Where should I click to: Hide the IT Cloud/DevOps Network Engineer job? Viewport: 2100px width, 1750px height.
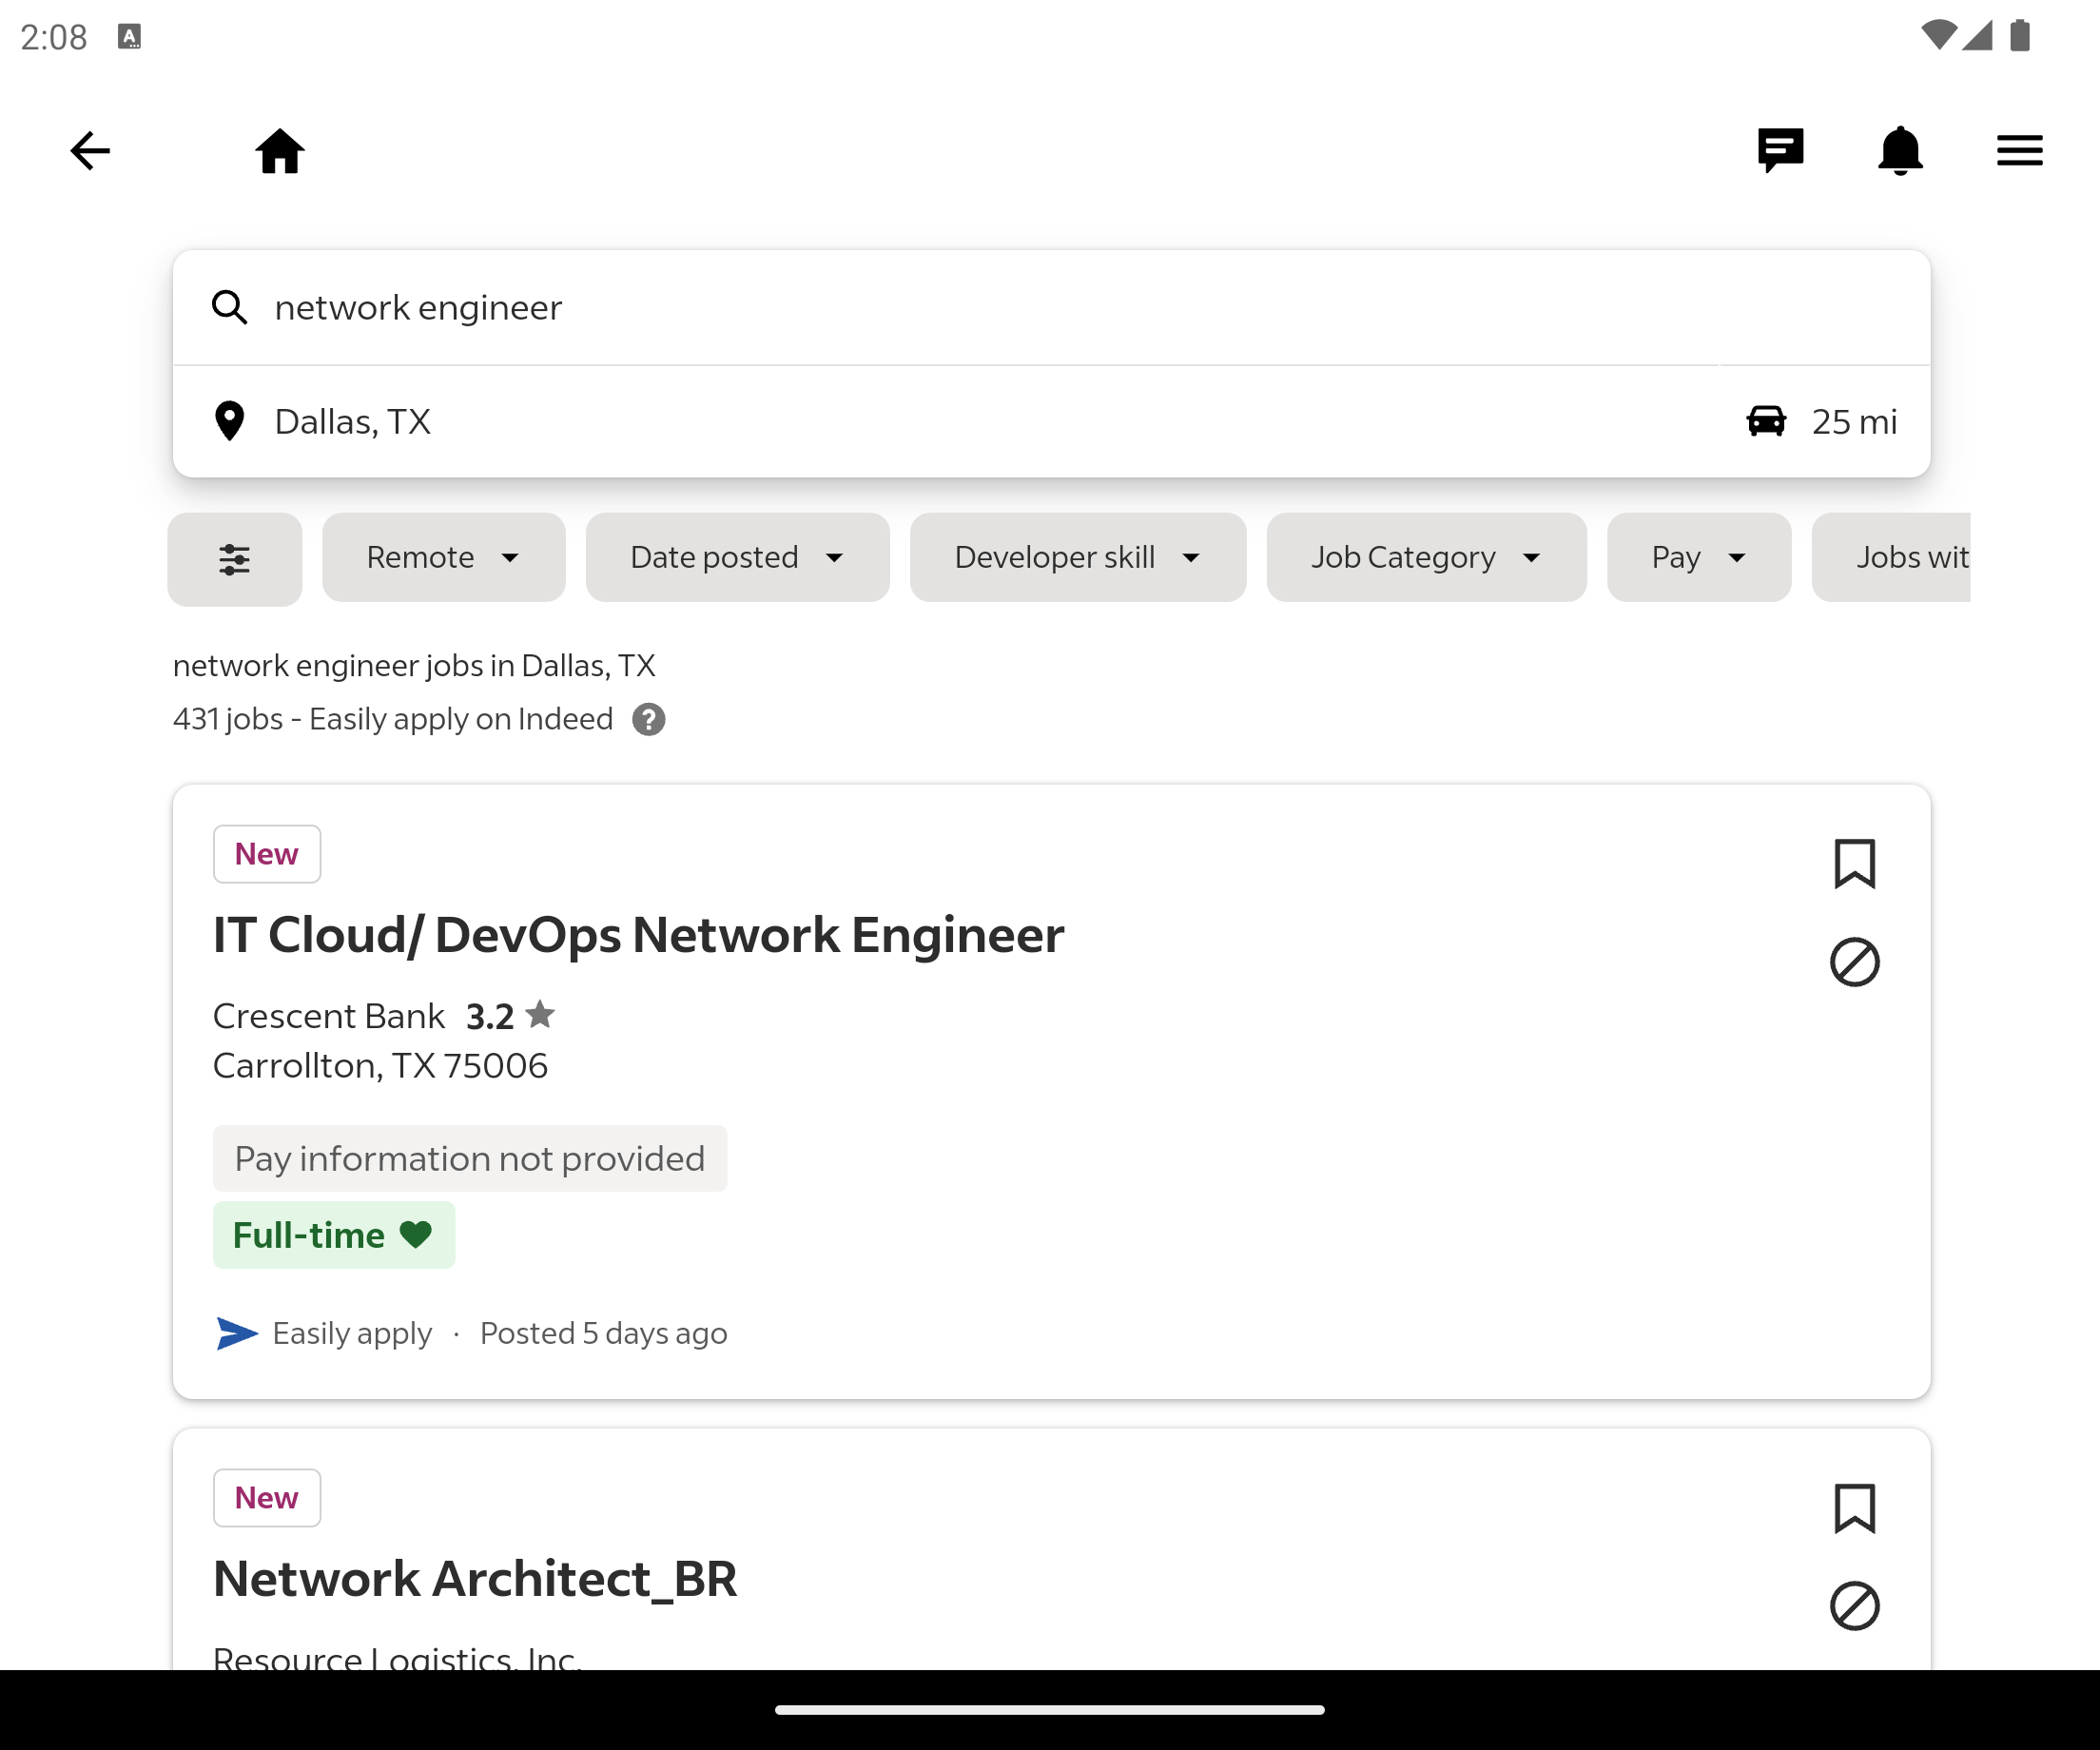1855,962
